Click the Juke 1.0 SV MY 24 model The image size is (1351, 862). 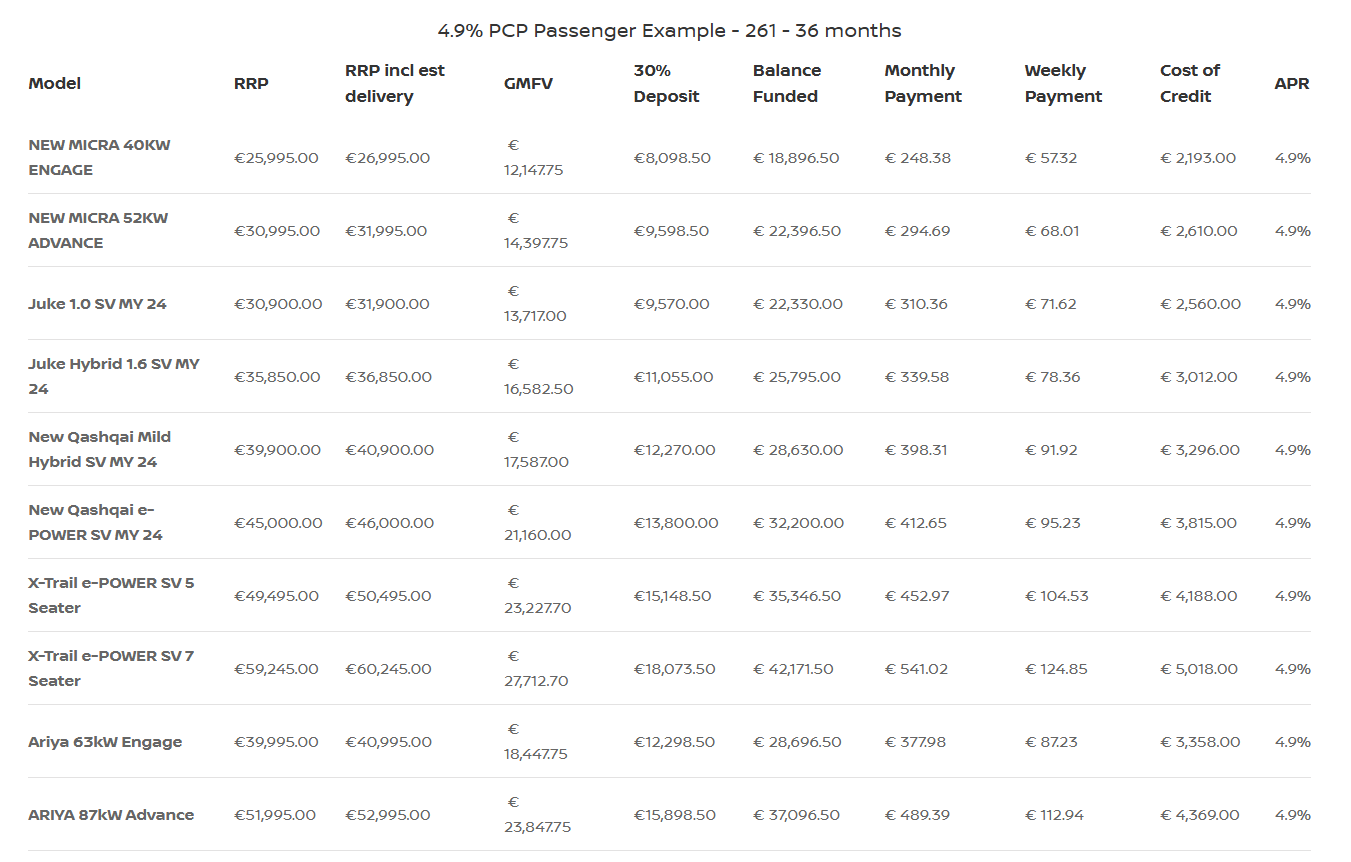[x=97, y=304]
